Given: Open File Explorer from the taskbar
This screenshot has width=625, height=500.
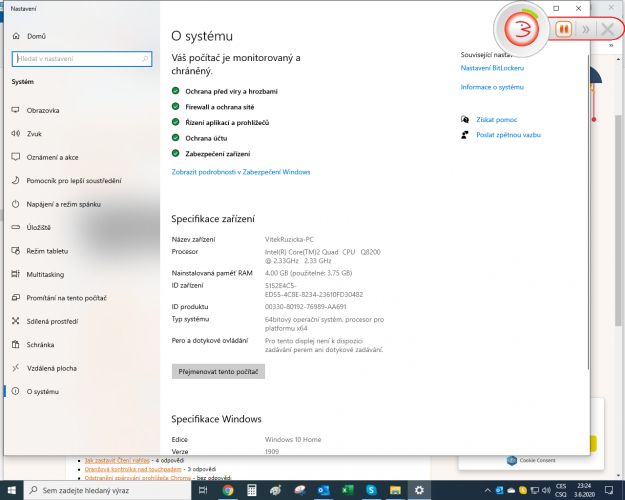Looking at the screenshot, I should [x=395, y=490].
